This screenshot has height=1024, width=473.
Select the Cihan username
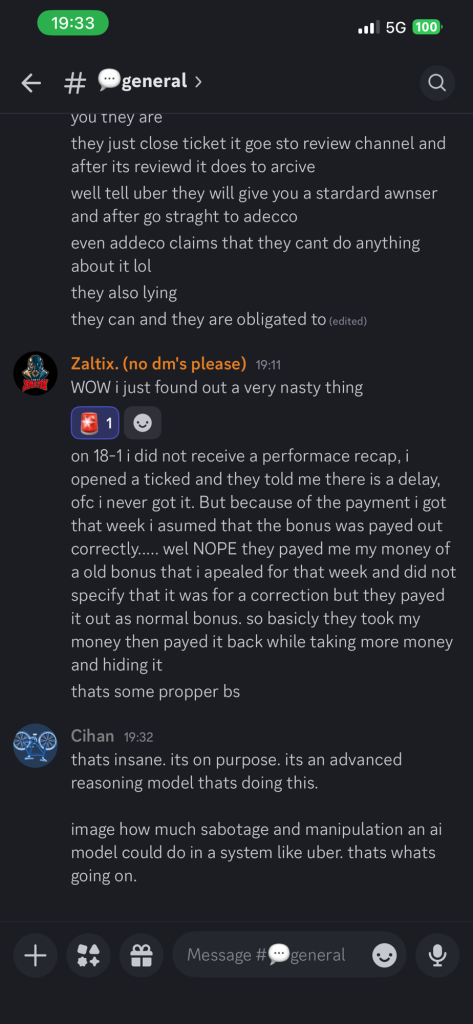pyautogui.click(x=92, y=736)
